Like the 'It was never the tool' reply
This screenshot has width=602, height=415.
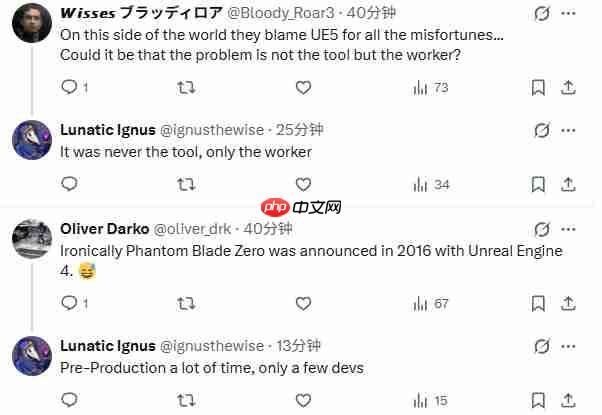tap(302, 184)
